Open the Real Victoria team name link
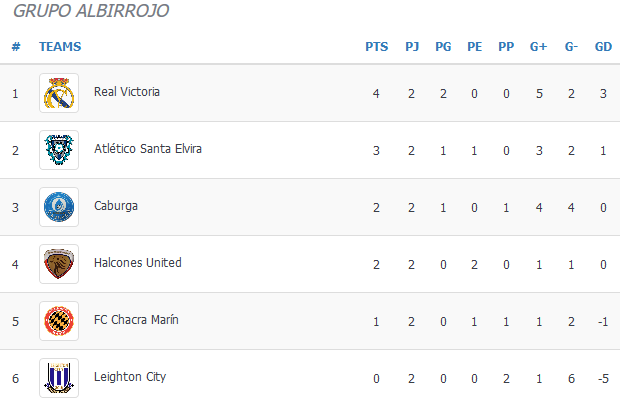 pyautogui.click(x=127, y=92)
